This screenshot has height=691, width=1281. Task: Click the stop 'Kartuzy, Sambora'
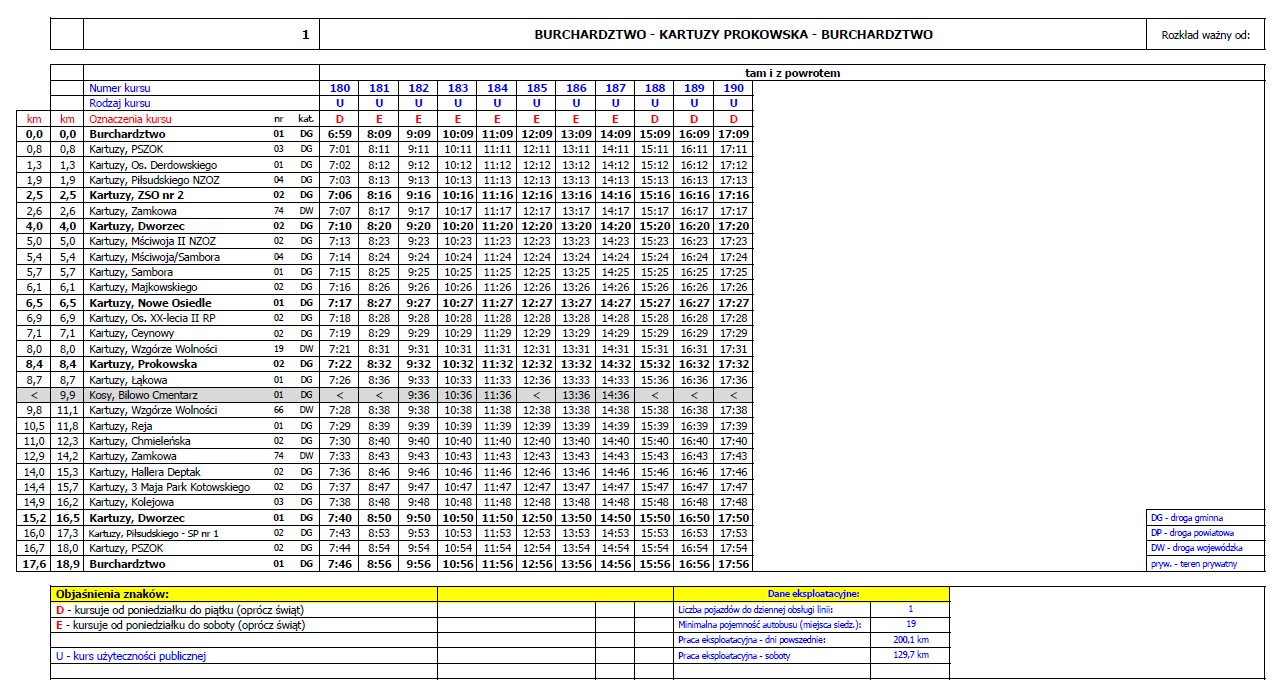point(130,272)
